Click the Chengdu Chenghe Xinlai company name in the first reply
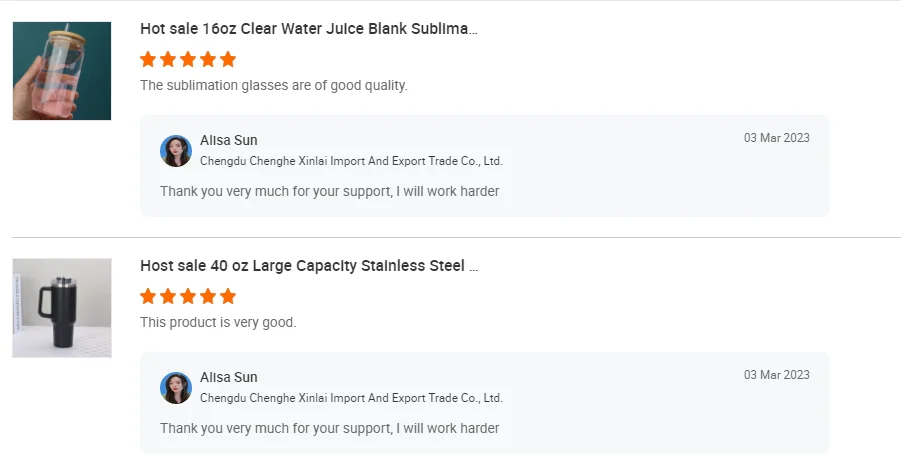The image size is (901, 472). click(351, 161)
